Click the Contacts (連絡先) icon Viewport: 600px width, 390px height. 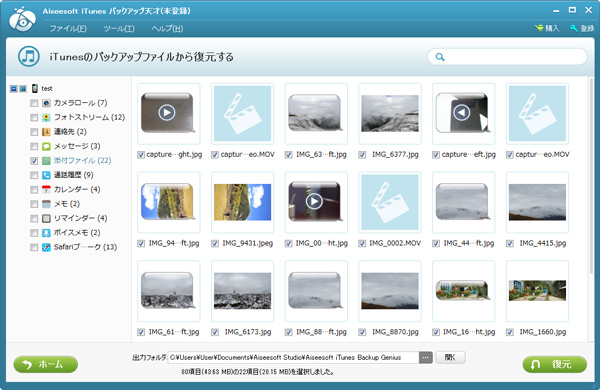point(46,132)
